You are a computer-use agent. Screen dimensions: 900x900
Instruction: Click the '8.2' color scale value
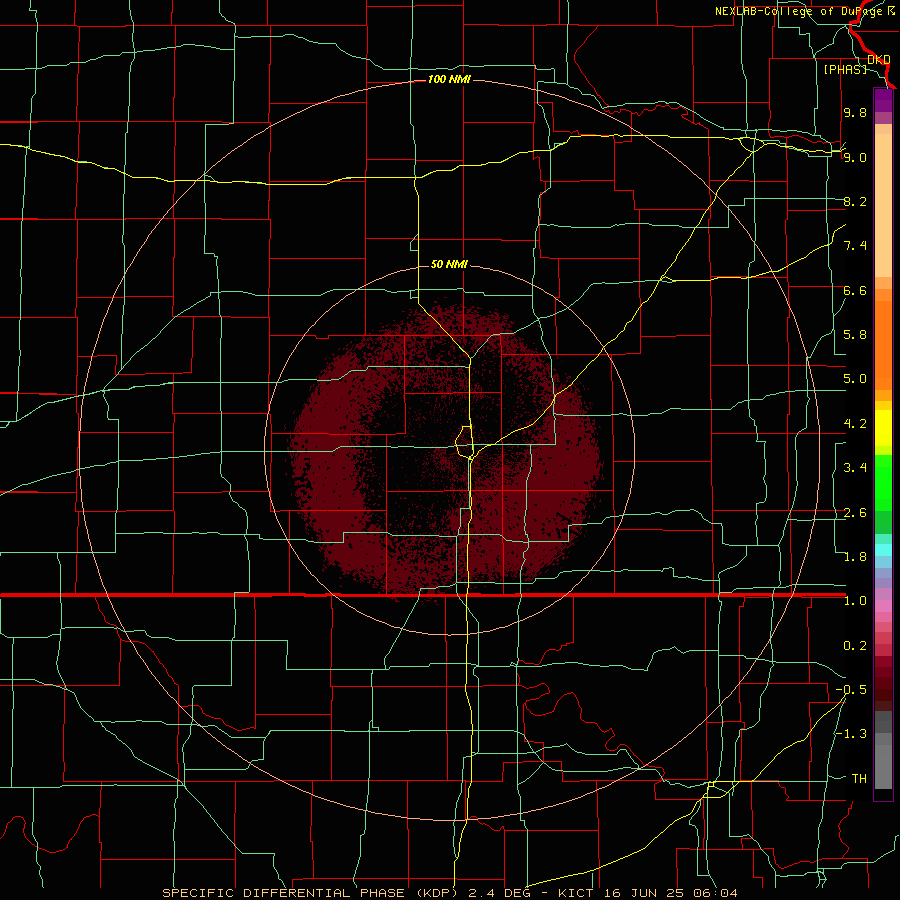point(855,201)
